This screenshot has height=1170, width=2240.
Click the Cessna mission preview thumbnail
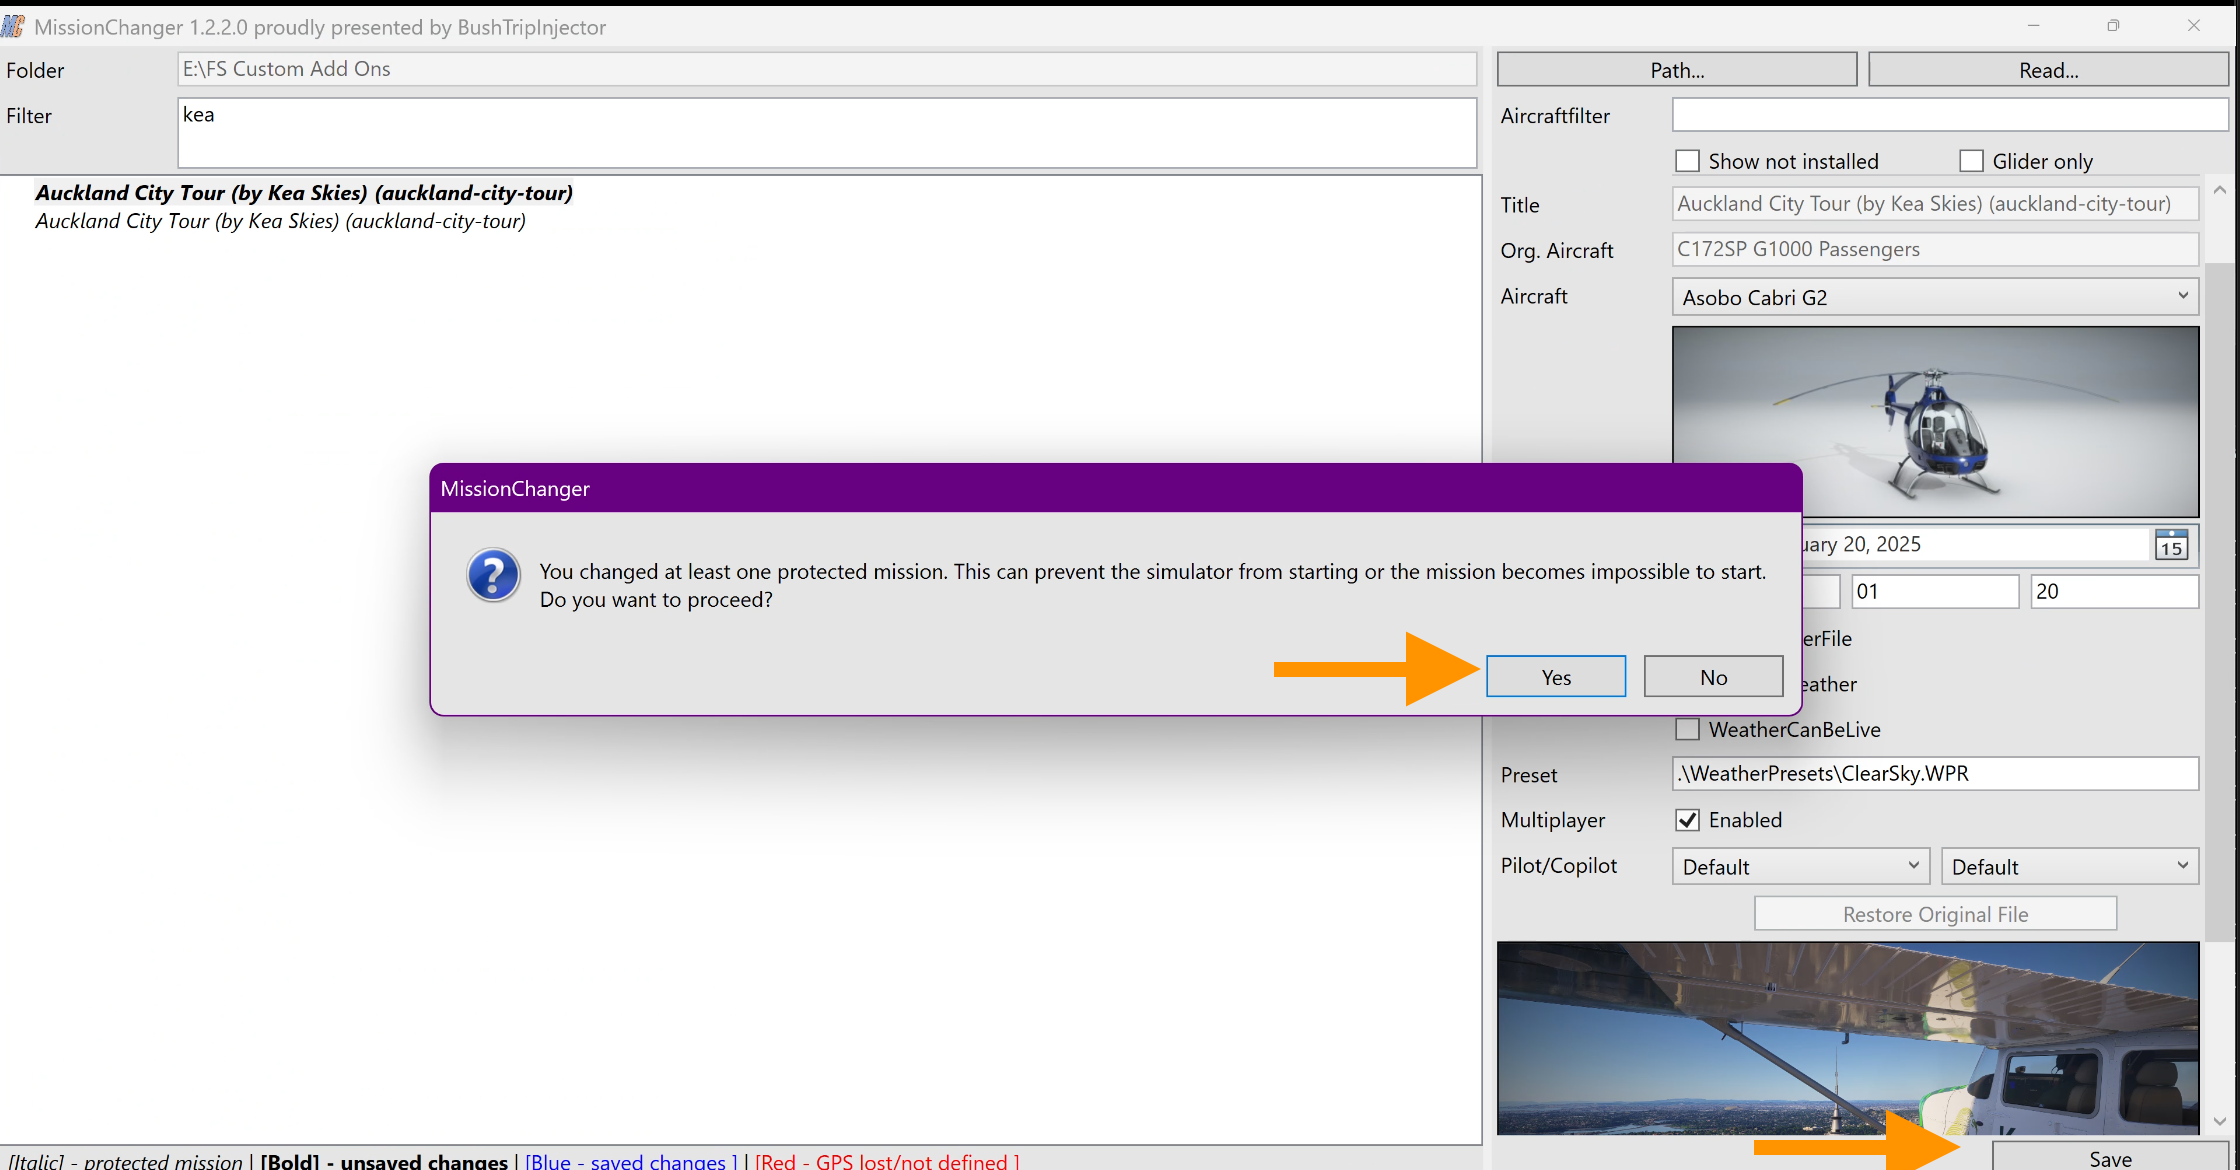click(1847, 1037)
